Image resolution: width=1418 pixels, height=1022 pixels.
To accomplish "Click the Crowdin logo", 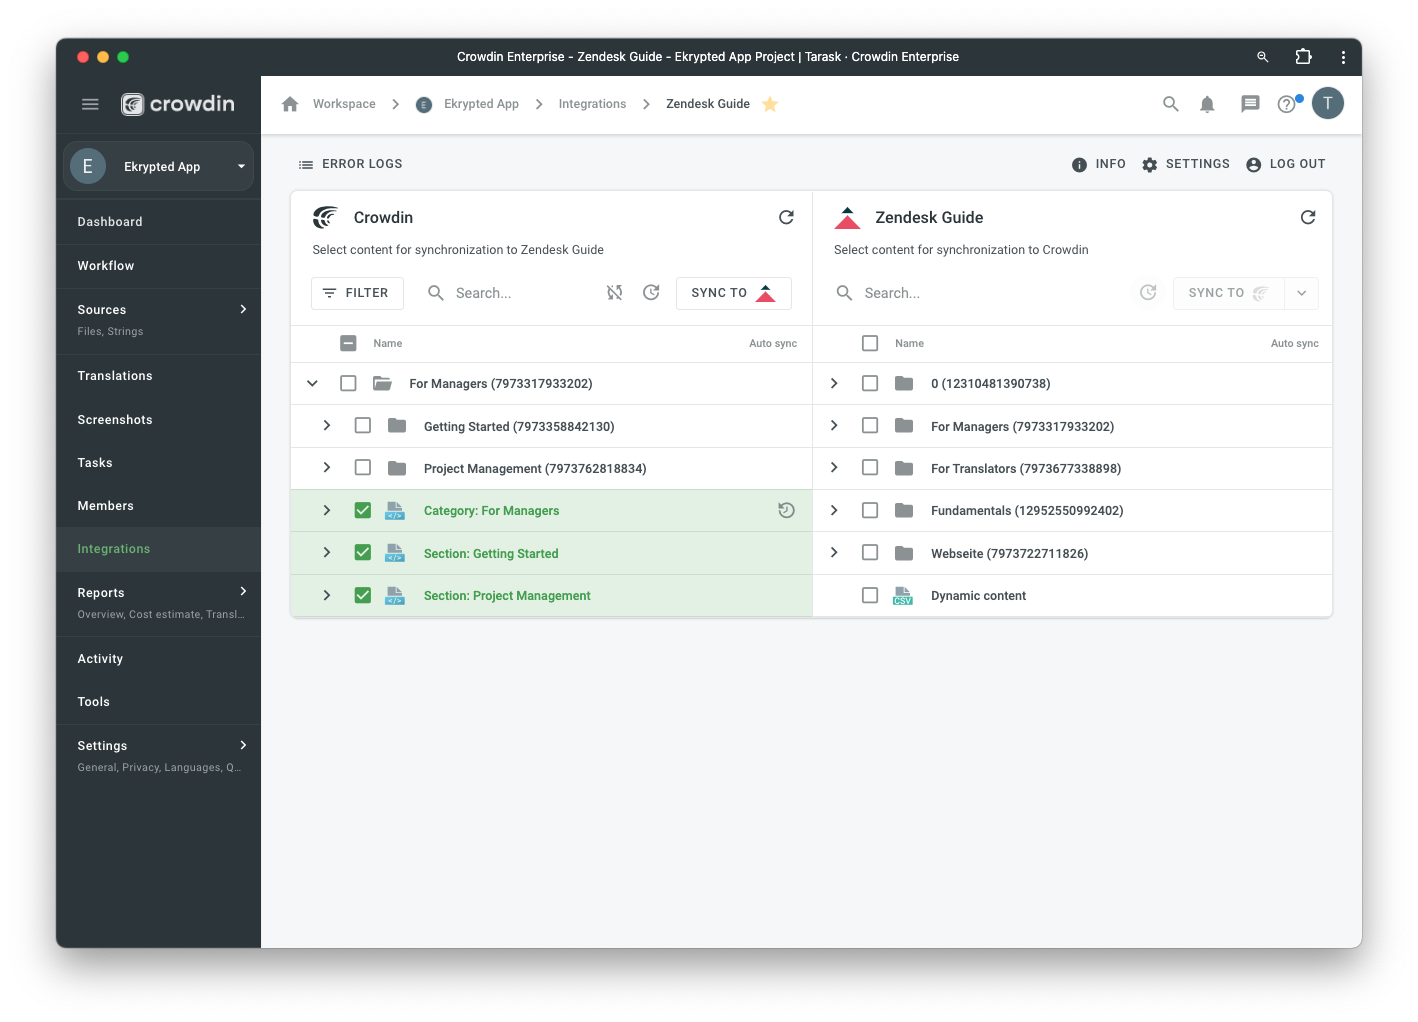I will coord(178,104).
